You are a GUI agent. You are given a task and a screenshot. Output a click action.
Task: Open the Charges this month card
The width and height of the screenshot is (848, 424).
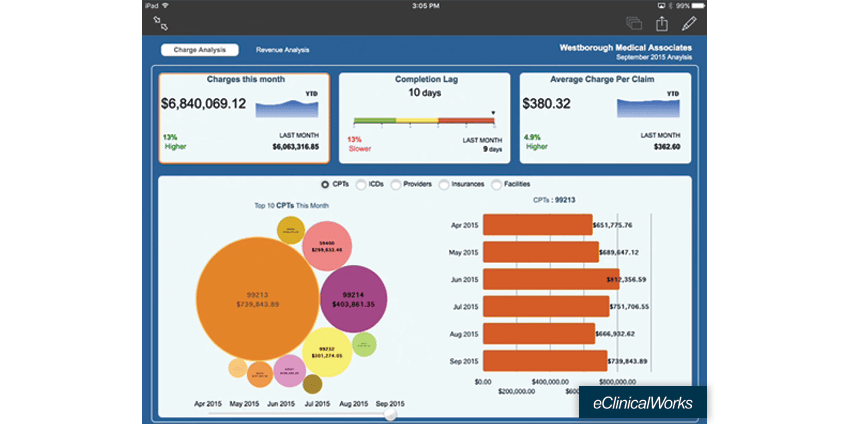[244, 118]
